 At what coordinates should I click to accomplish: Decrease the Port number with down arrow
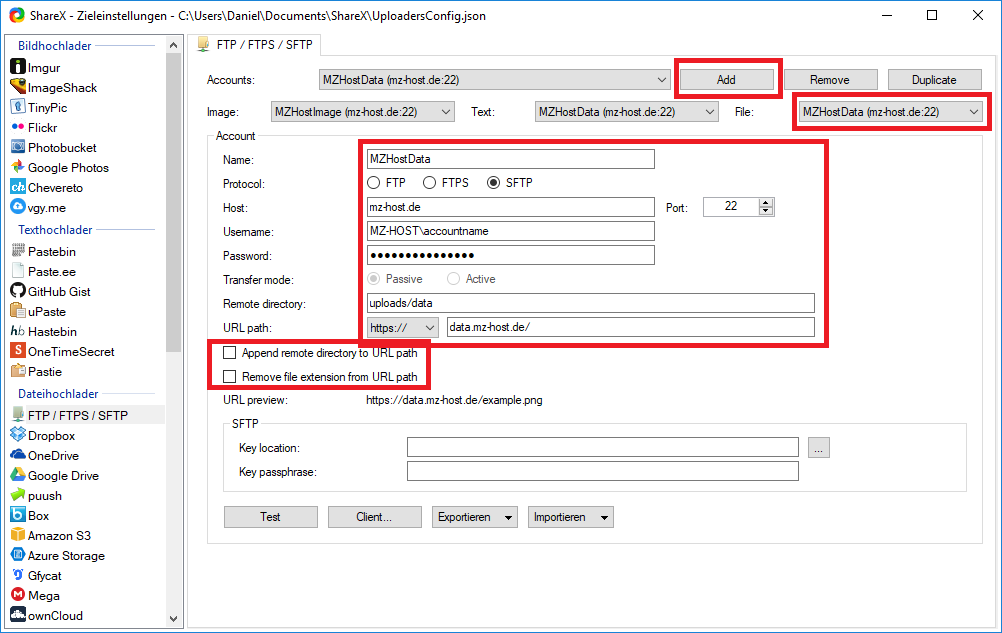coord(766,211)
